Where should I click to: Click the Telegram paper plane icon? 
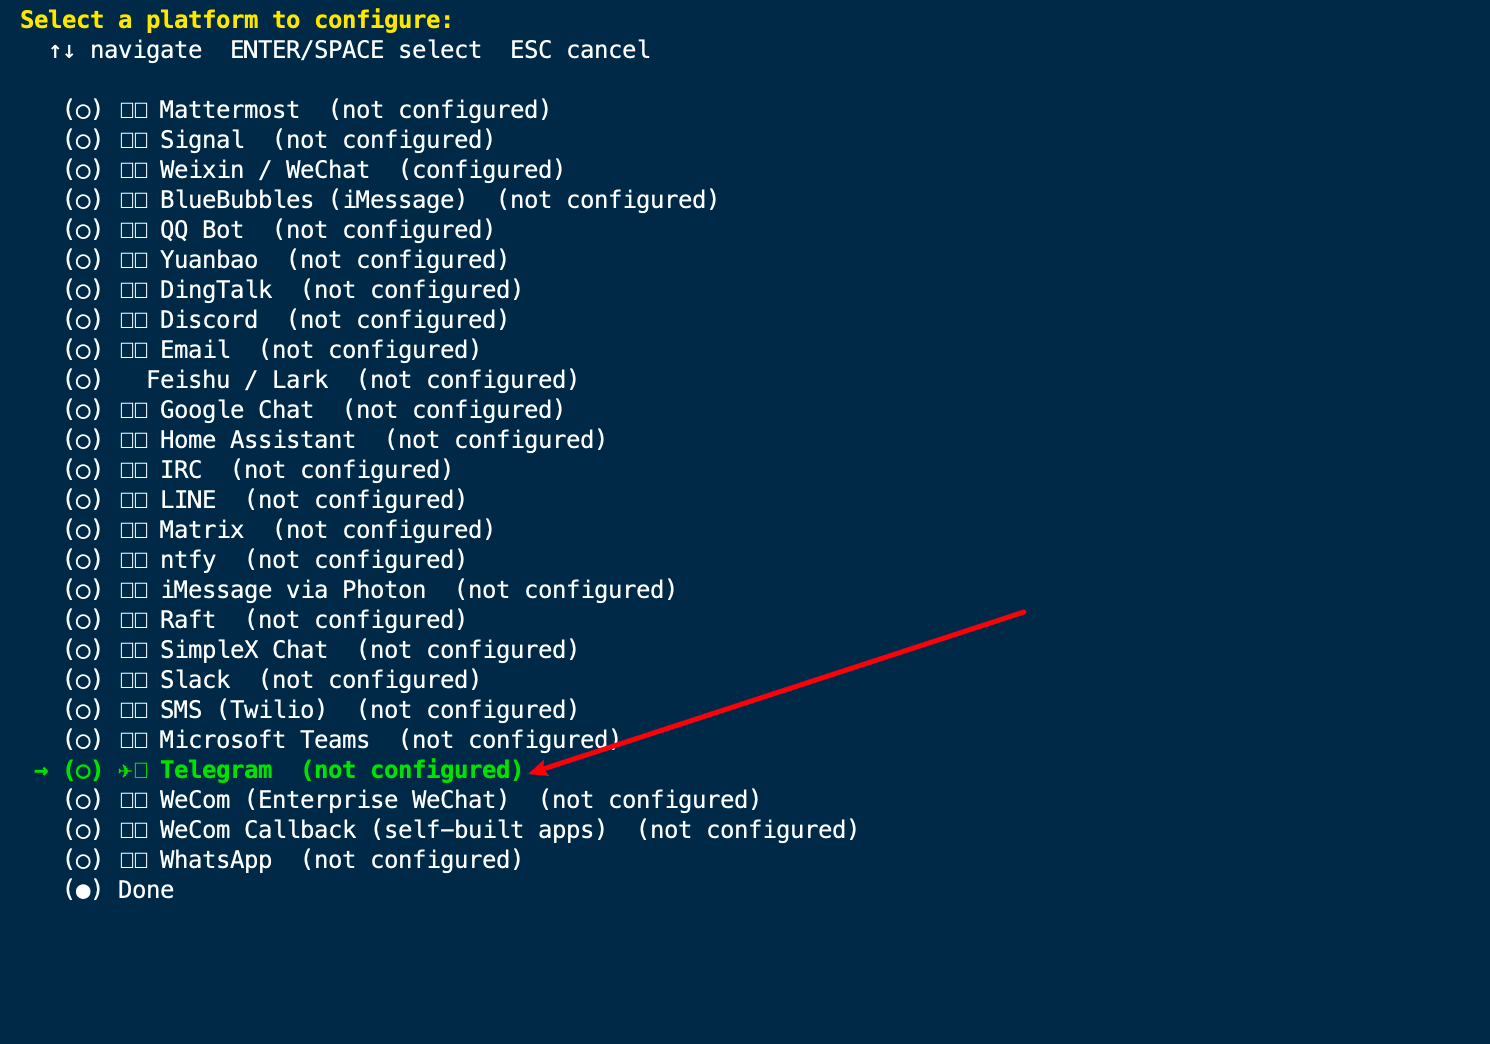[x=126, y=770]
